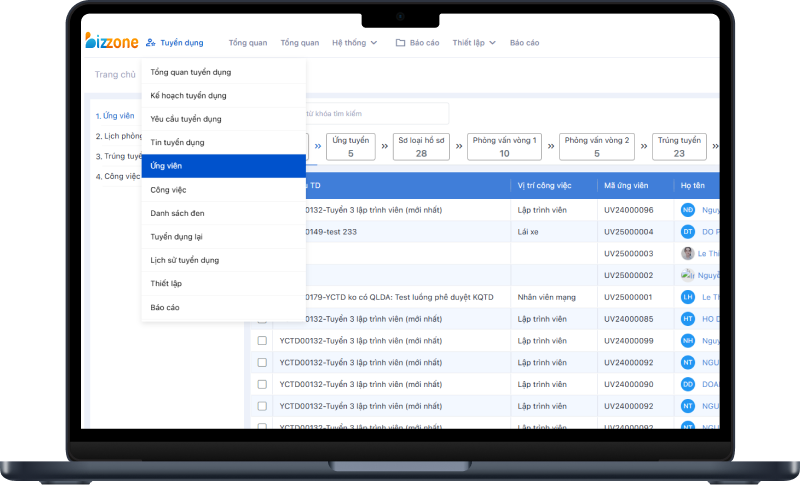The height and width of the screenshot is (485, 800).
Task: Click the double arrow between Ứng tuyển and Sơ loại hồ sơ
Action: point(385,146)
